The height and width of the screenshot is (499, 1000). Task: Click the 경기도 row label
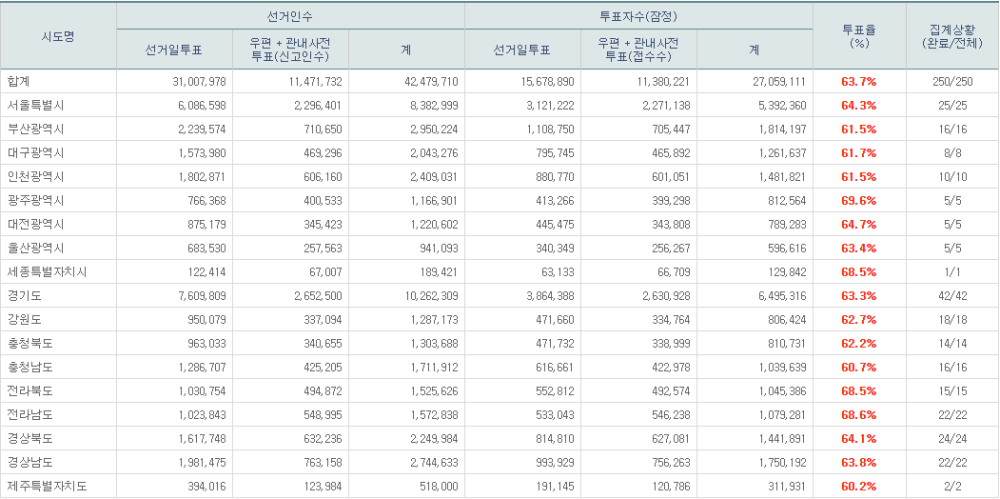point(25,295)
